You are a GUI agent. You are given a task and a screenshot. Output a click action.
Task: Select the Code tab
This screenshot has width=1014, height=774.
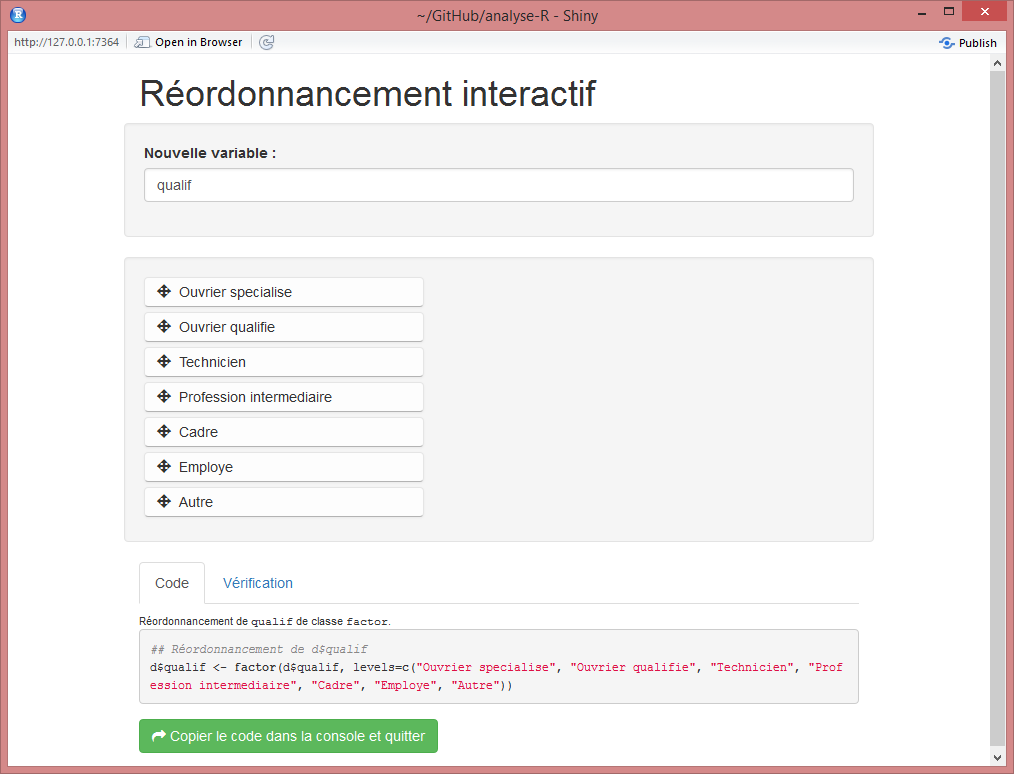tap(172, 583)
